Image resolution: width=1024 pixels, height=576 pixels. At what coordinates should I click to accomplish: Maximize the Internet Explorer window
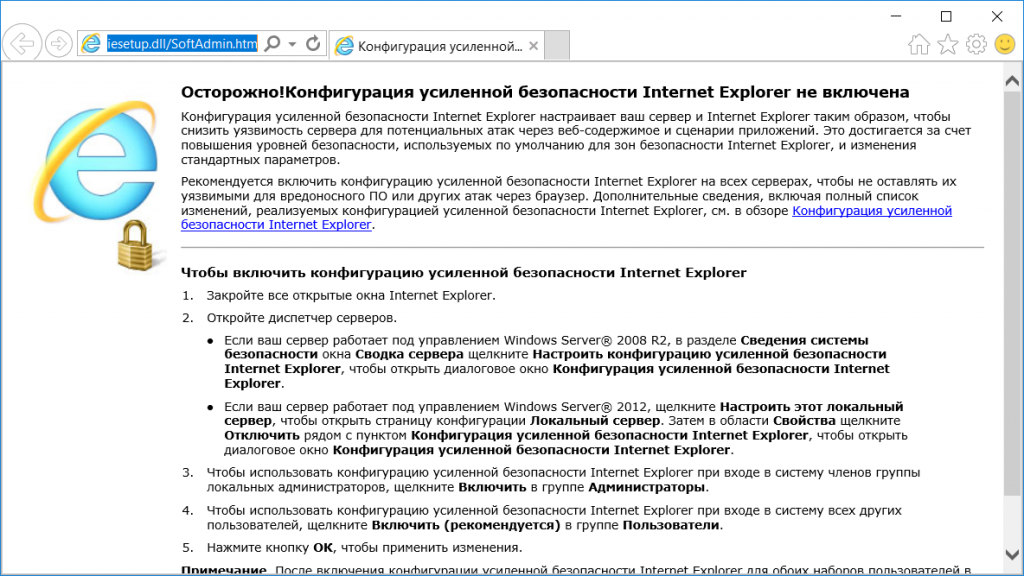pyautogui.click(x=946, y=16)
